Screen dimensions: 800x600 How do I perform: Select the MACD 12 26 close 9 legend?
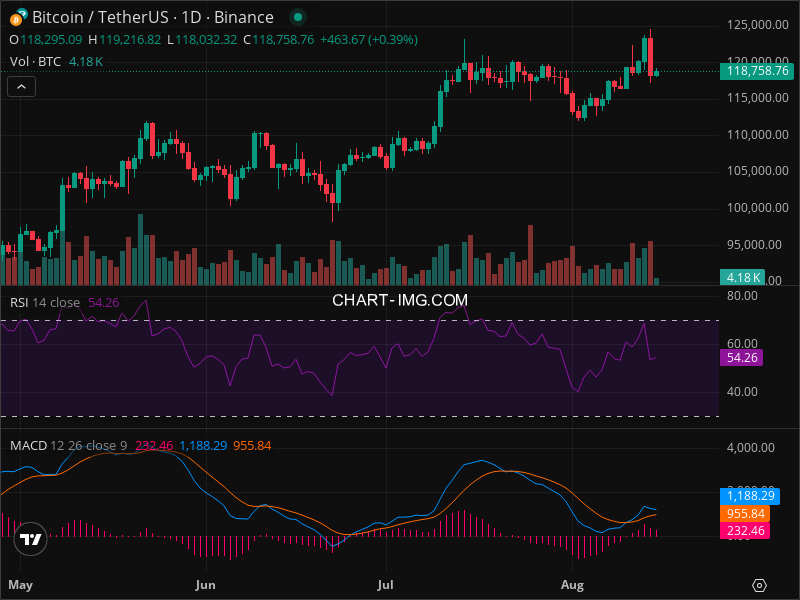(x=68, y=445)
